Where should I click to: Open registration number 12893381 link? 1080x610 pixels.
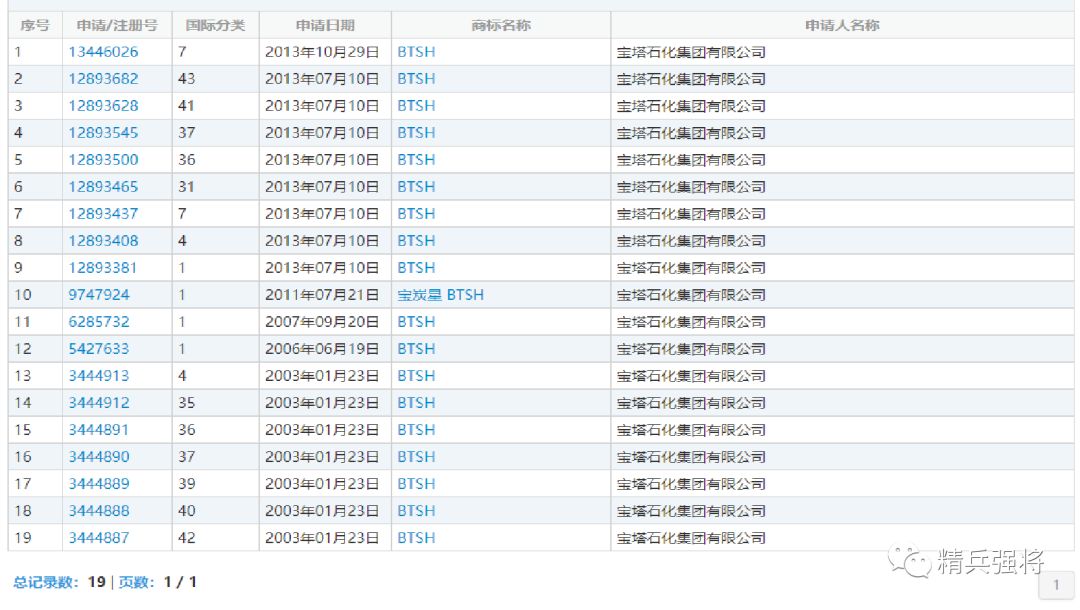(103, 267)
